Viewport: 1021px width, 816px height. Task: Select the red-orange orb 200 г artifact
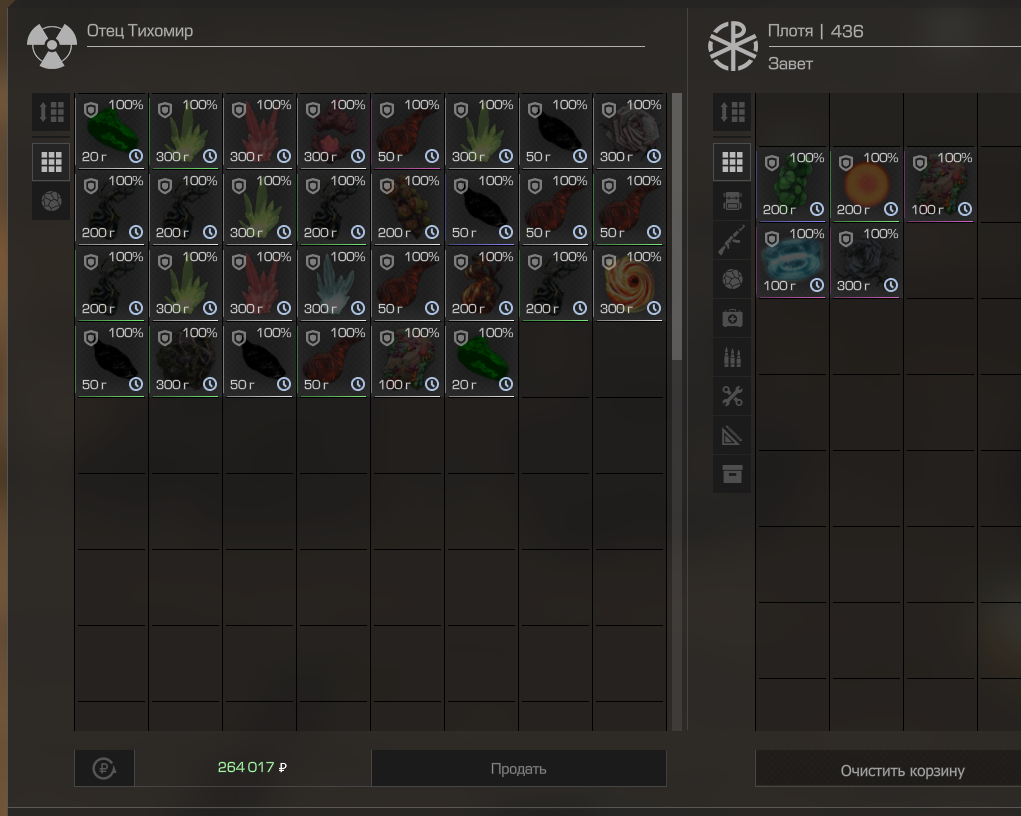(482, 283)
